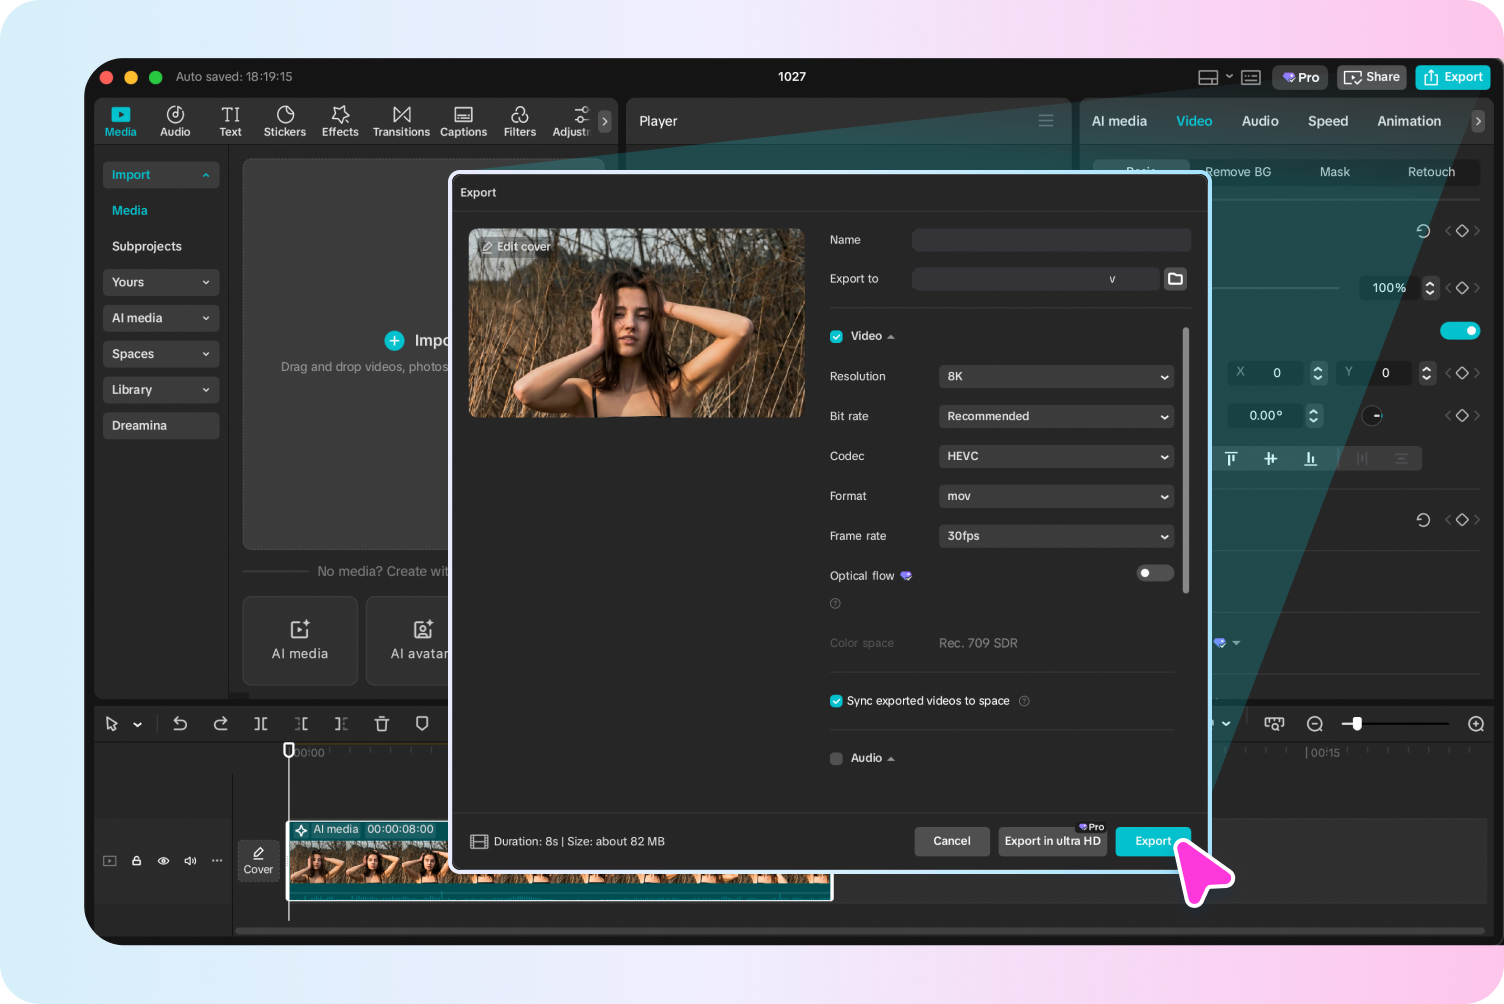The height and width of the screenshot is (1004, 1504).
Task: Switch to the Audio tab in right panel
Action: click(x=1260, y=120)
